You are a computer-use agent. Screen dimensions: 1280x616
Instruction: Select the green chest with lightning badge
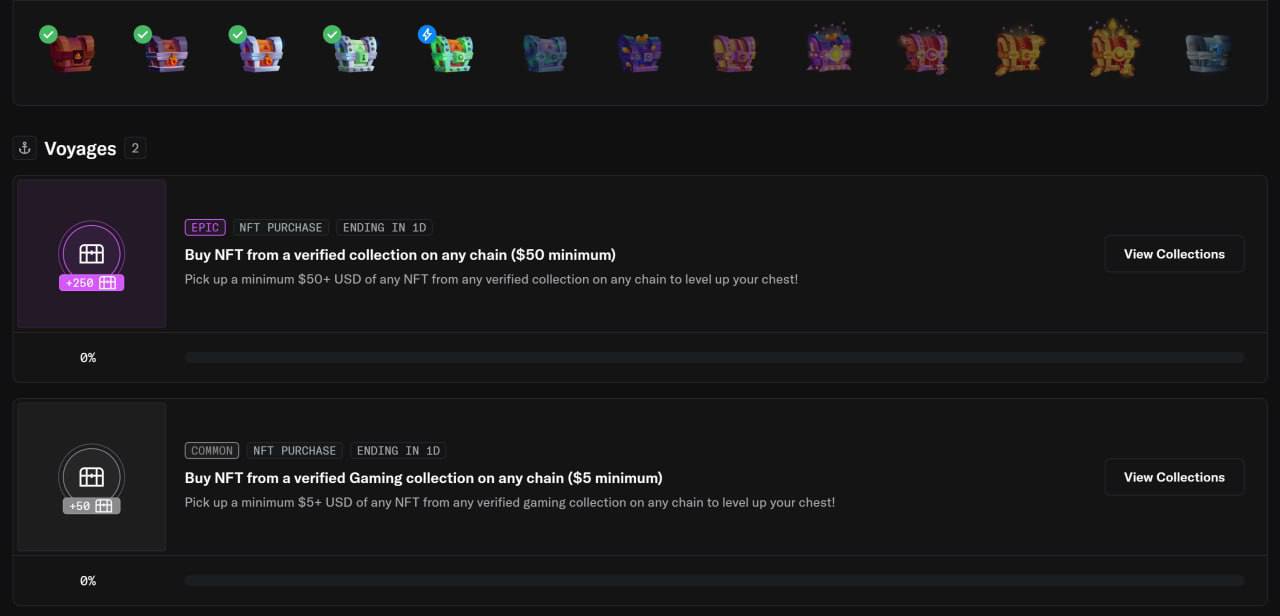point(451,53)
